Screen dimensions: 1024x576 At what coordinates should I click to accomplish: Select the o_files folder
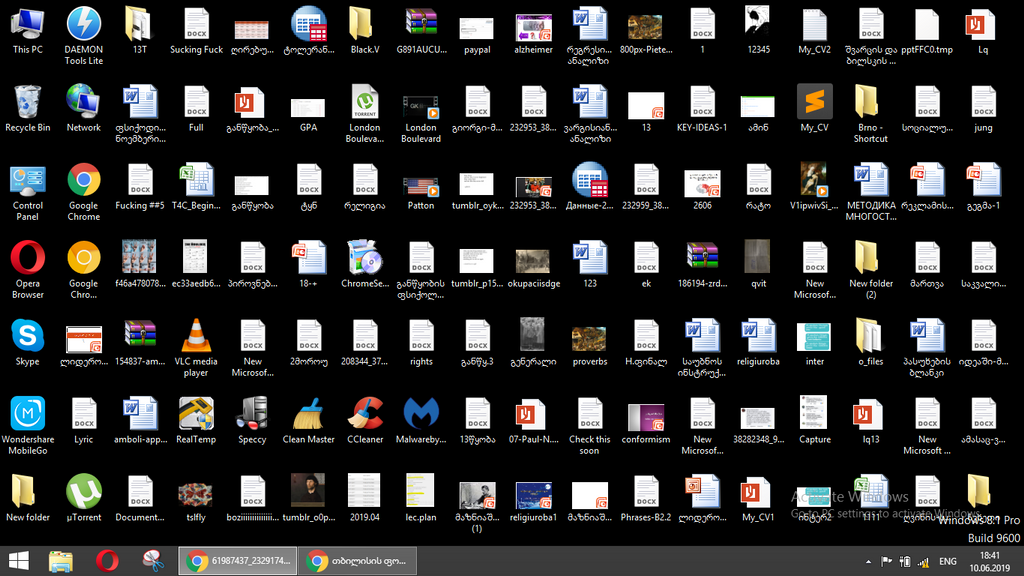coord(871,343)
